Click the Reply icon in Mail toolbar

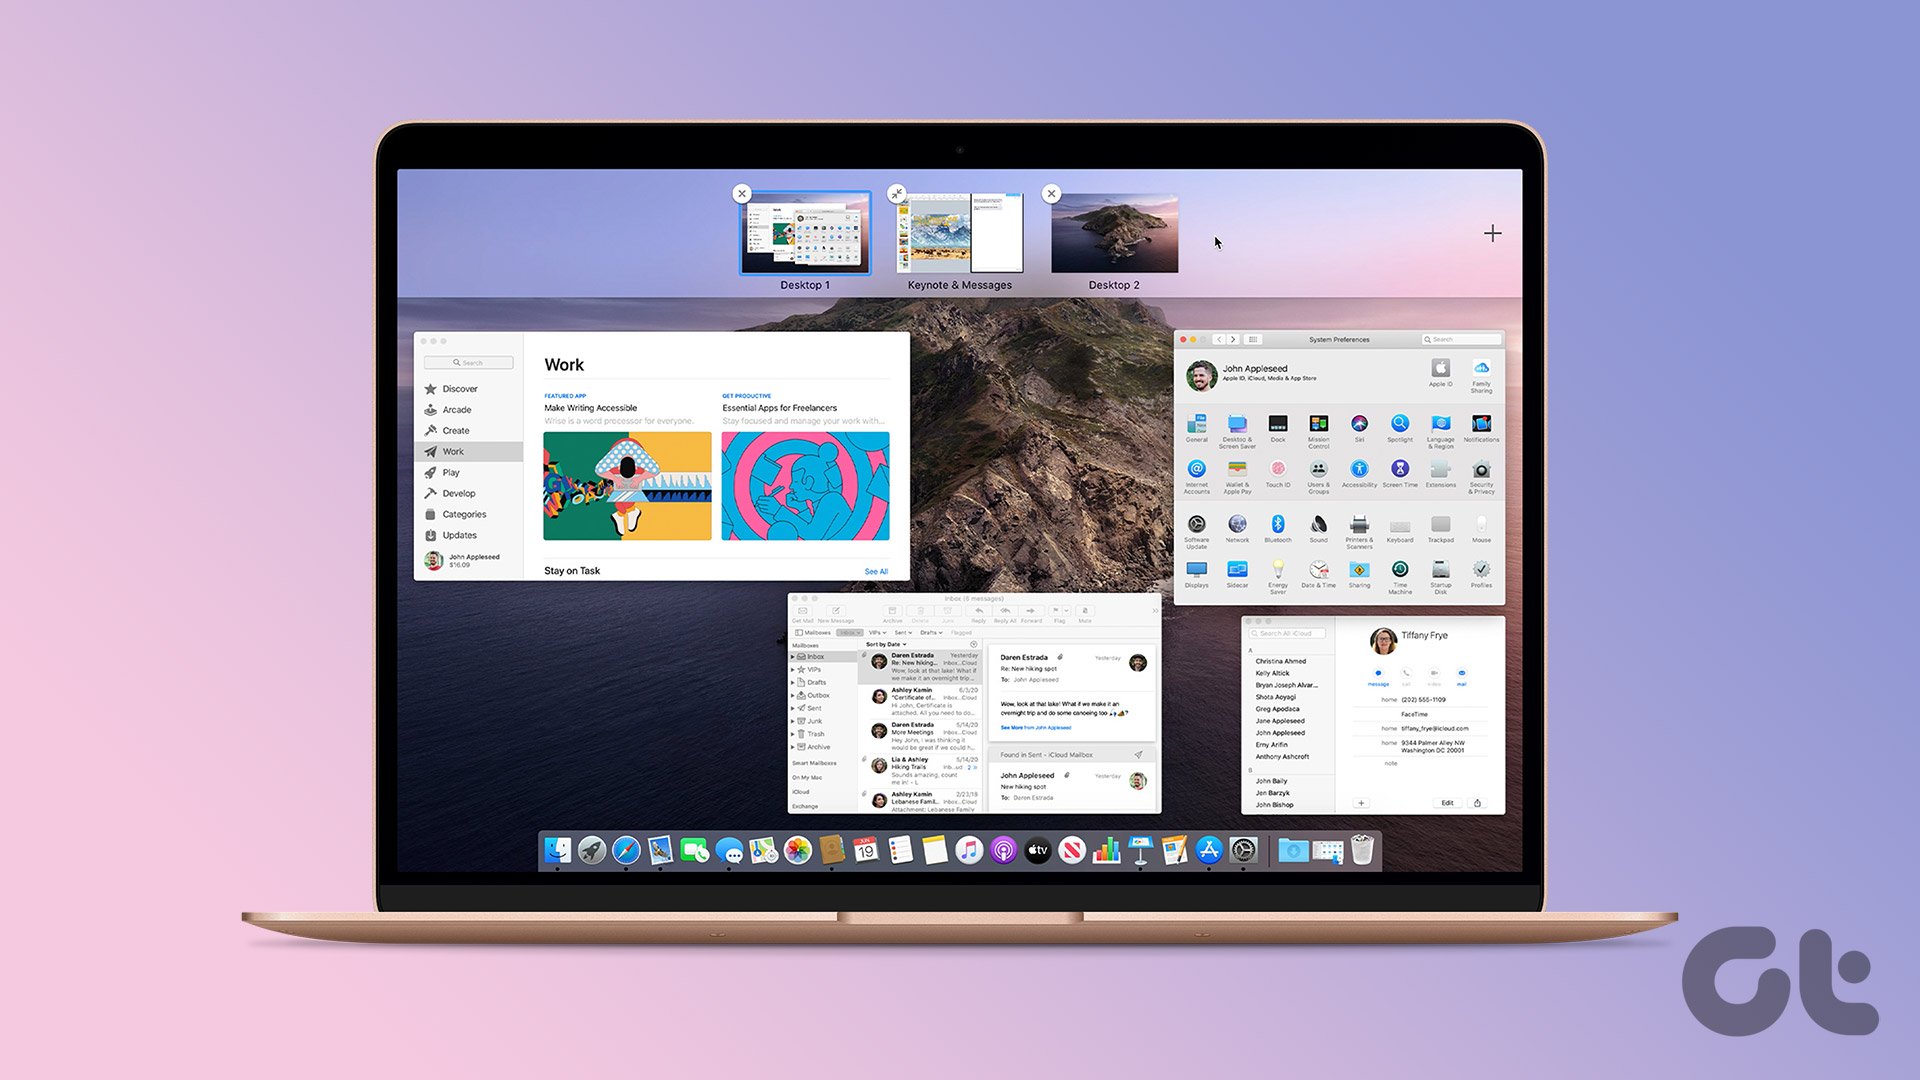click(x=980, y=611)
